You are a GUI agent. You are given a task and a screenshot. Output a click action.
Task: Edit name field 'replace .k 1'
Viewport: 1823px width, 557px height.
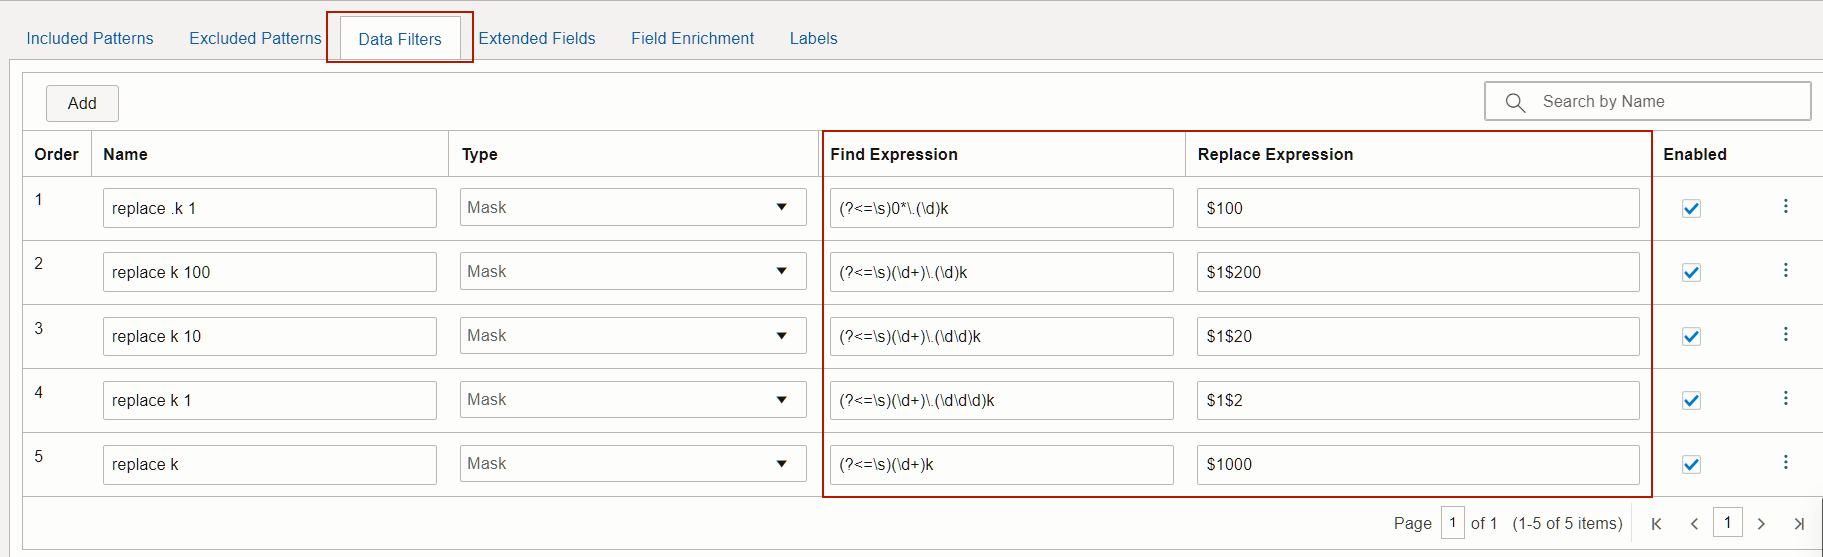(270, 208)
